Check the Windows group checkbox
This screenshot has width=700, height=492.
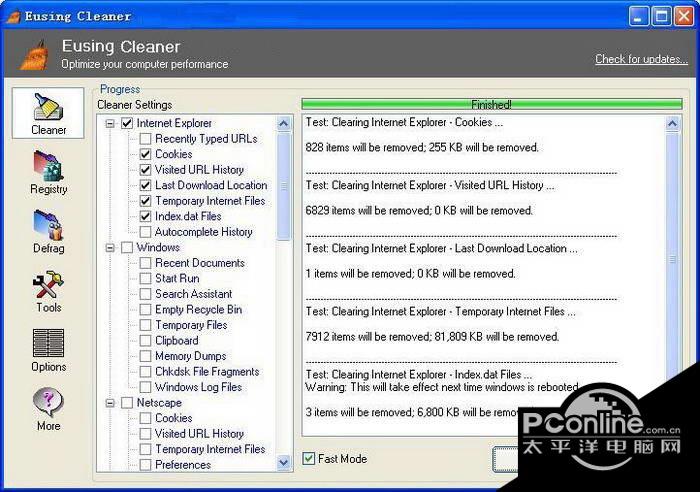click(x=127, y=247)
